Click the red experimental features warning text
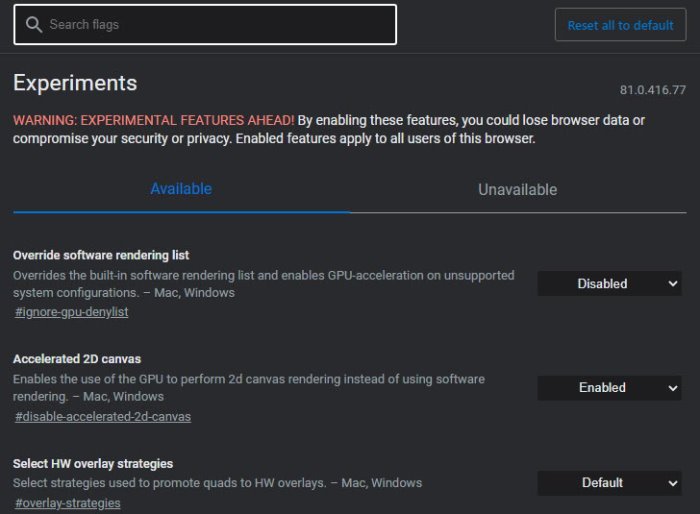This screenshot has height=514, width=700. [x=154, y=120]
